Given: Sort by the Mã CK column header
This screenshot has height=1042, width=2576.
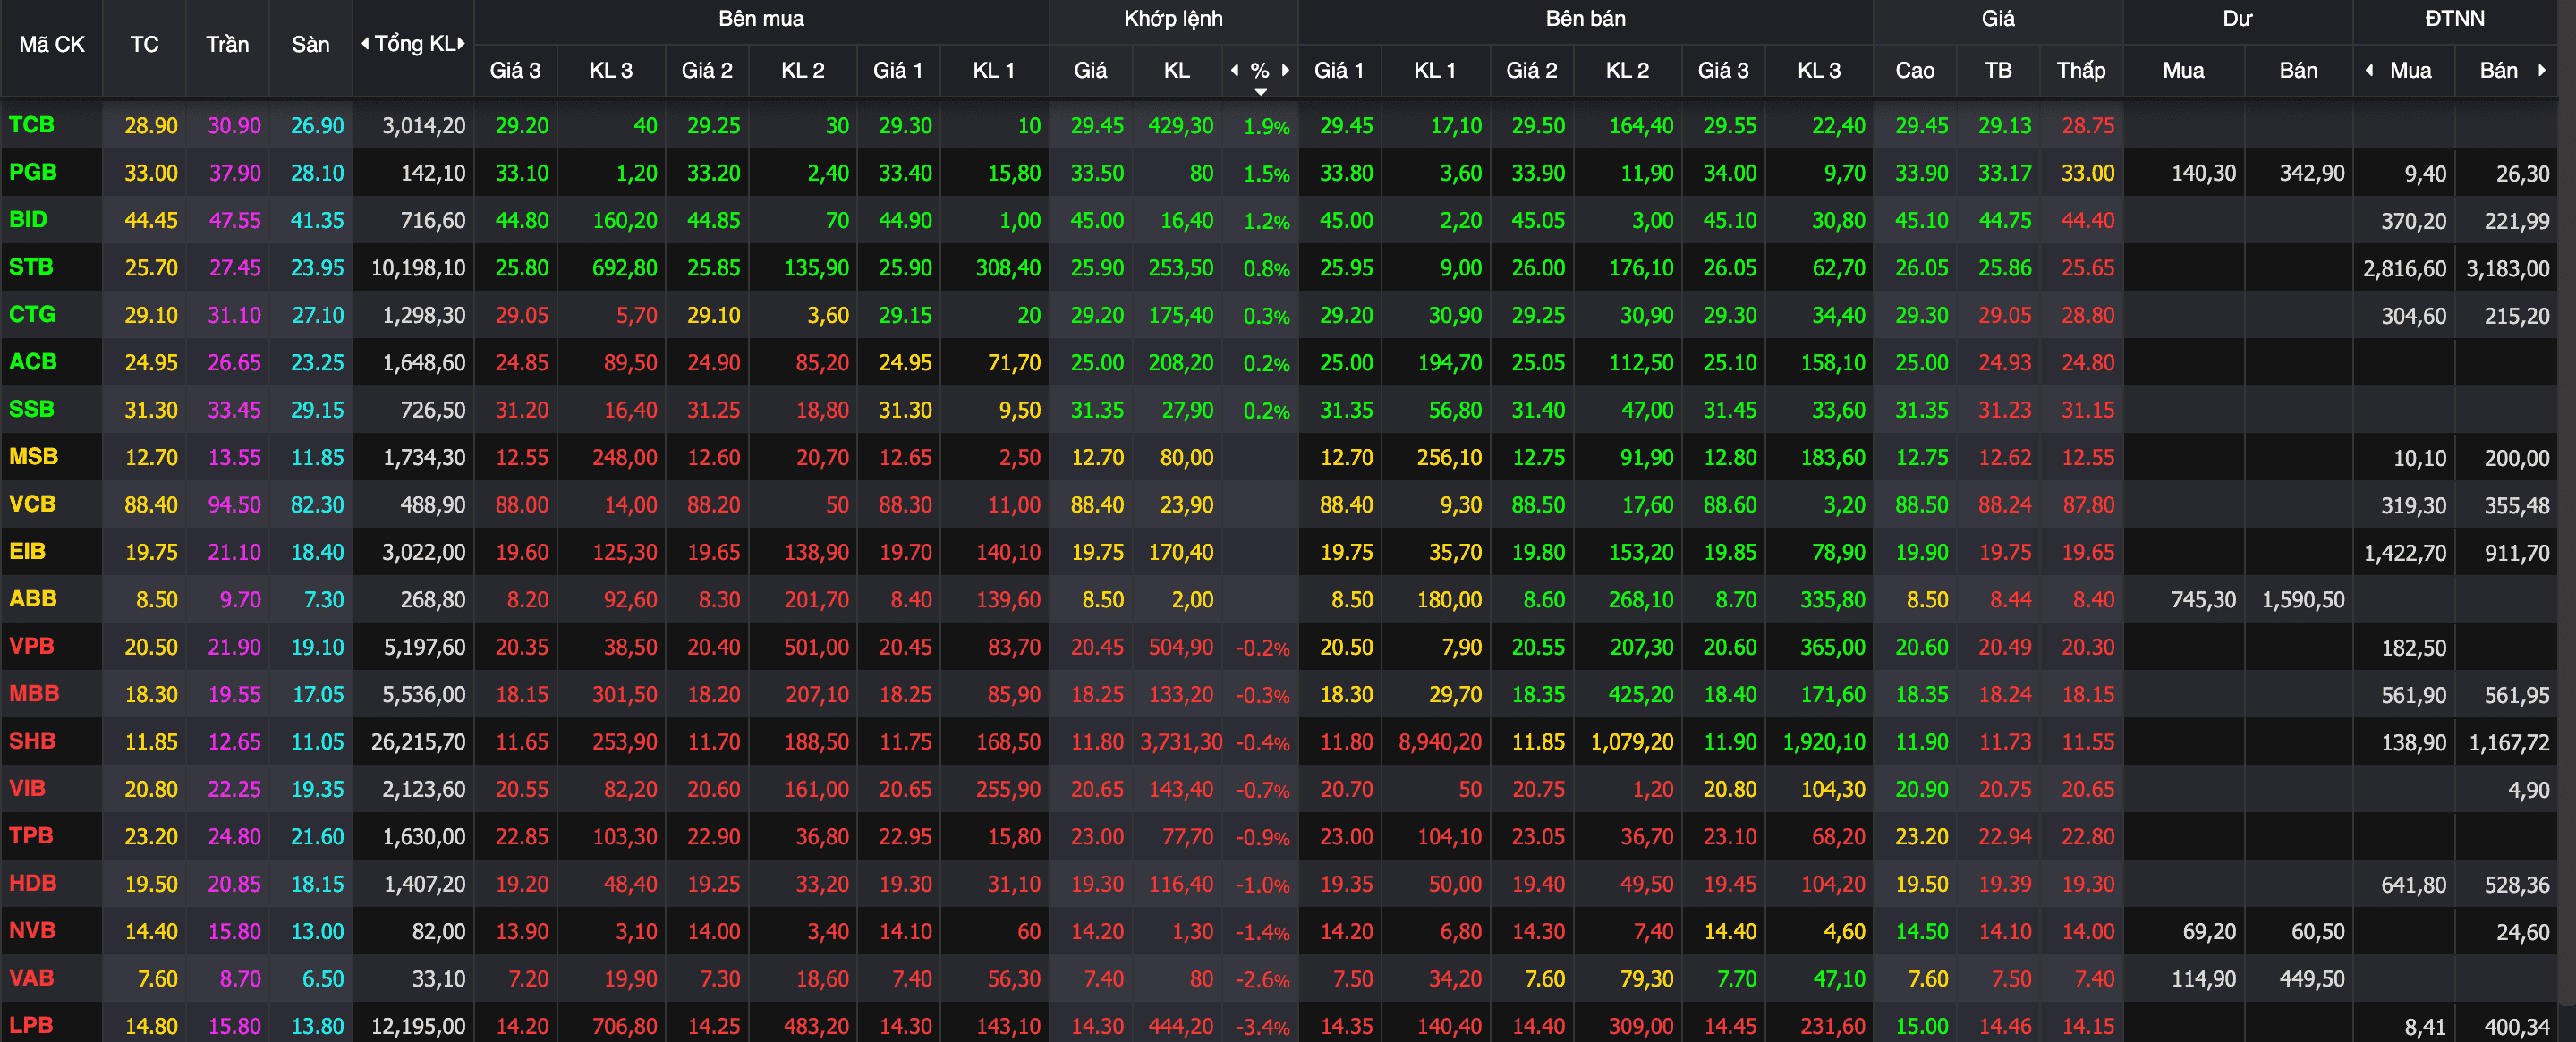Looking at the screenshot, I should point(52,45).
